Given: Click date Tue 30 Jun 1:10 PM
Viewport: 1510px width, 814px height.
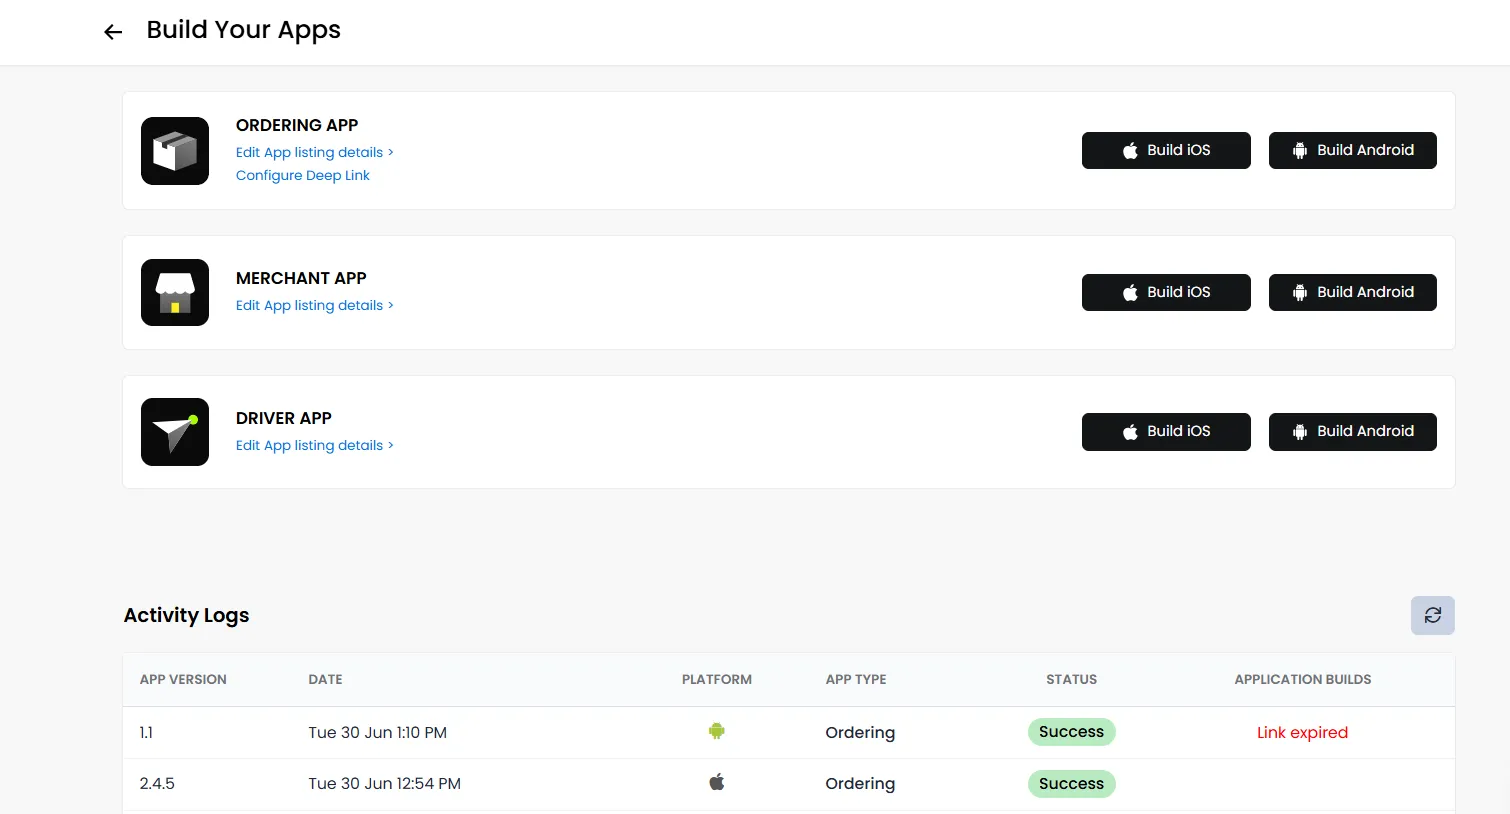Looking at the screenshot, I should click(377, 733).
